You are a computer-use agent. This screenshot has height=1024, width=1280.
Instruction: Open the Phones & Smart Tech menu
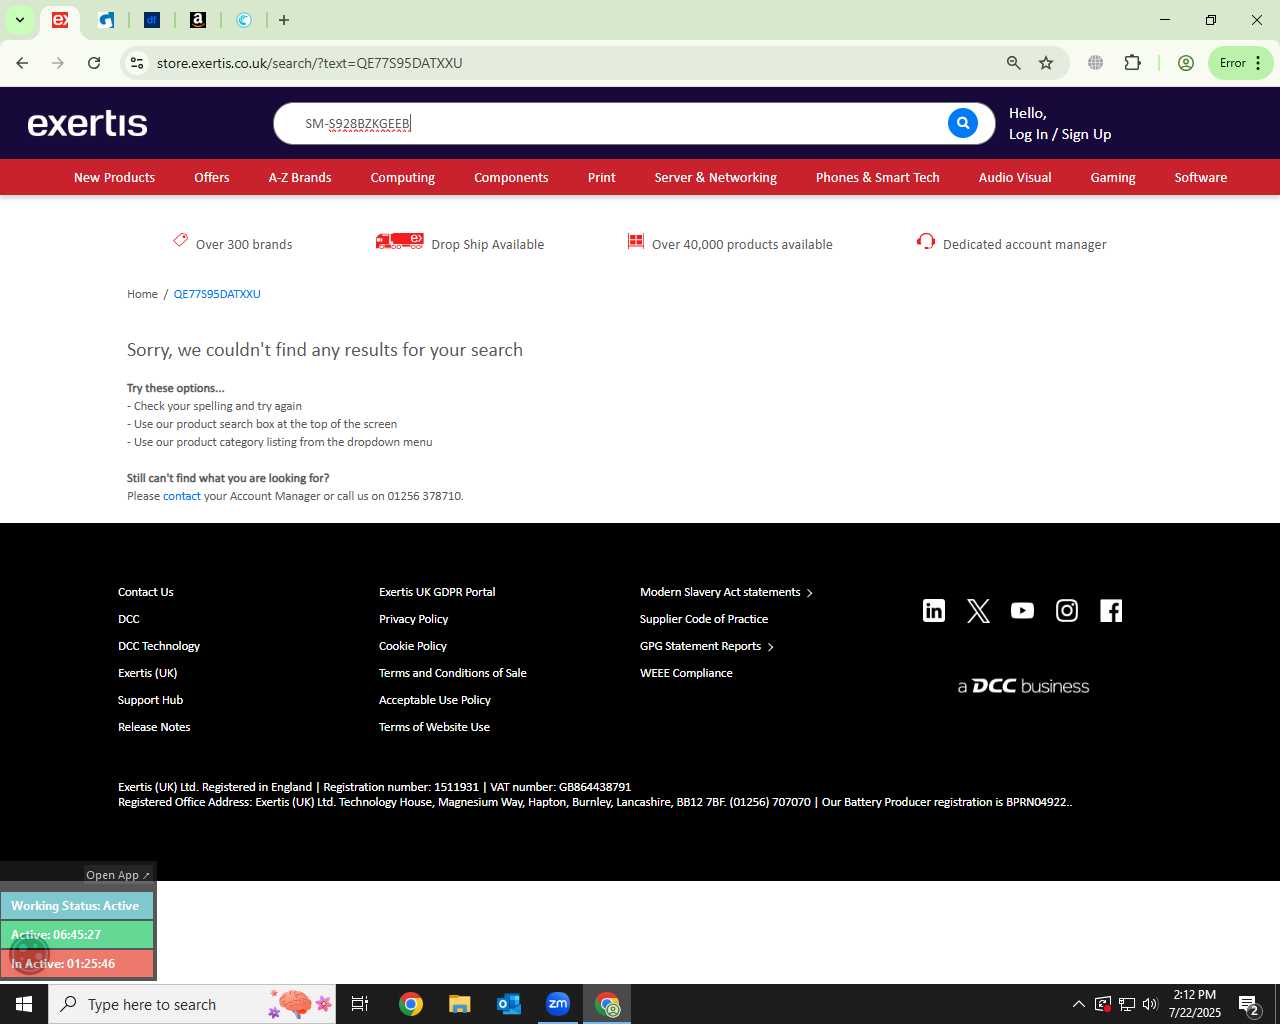(x=878, y=177)
